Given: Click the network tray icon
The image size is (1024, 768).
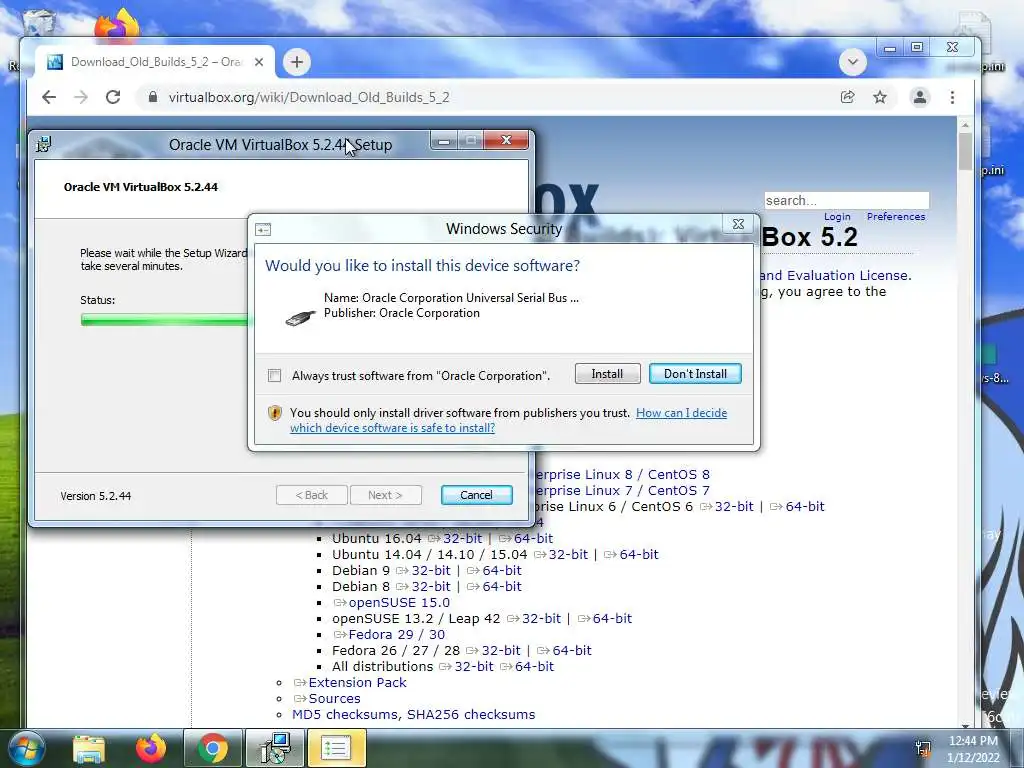Looking at the screenshot, I should click(923, 749).
